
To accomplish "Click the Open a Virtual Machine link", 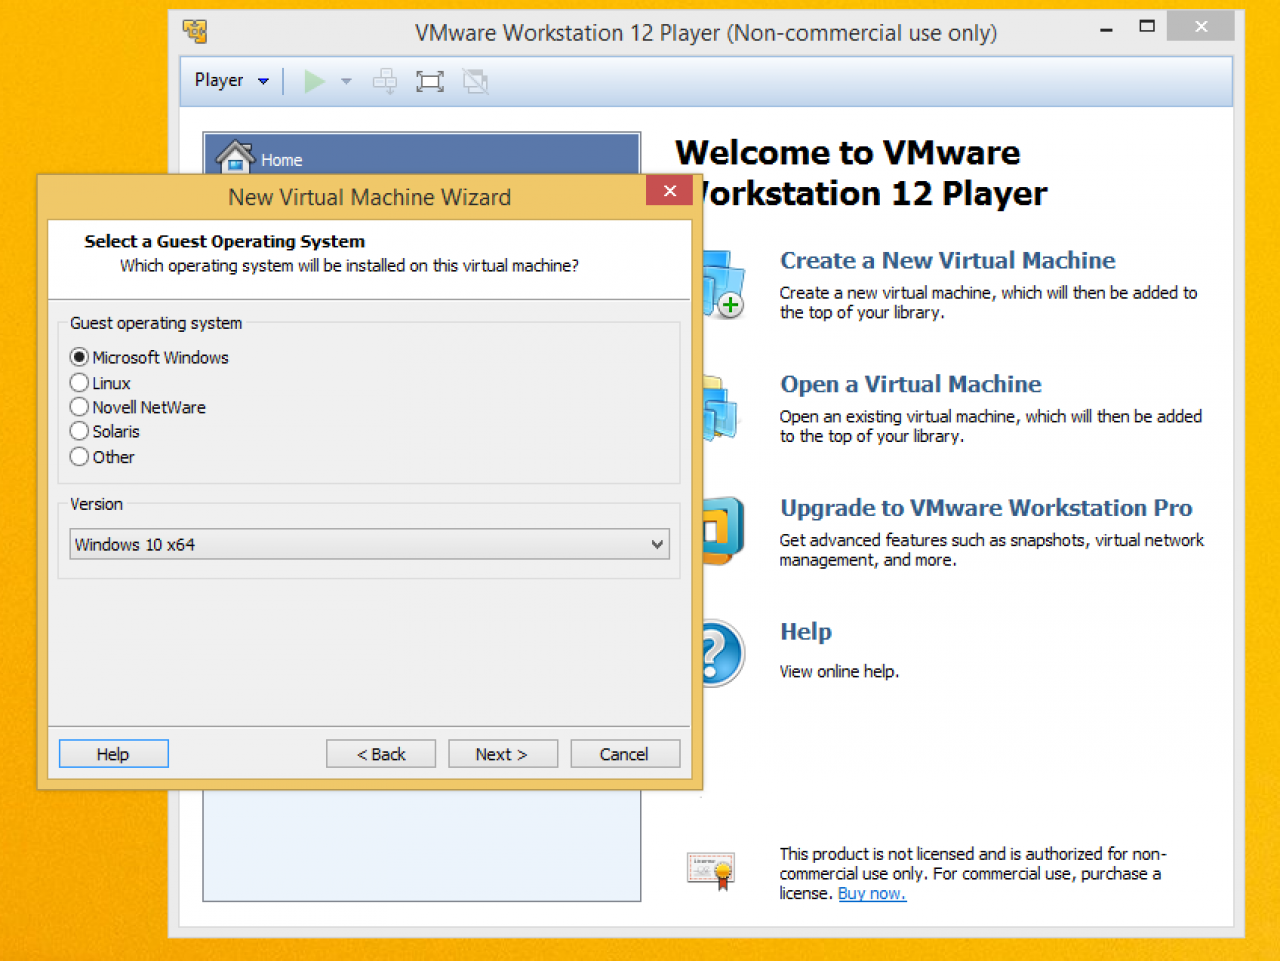I will pyautogui.click(x=910, y=384).
